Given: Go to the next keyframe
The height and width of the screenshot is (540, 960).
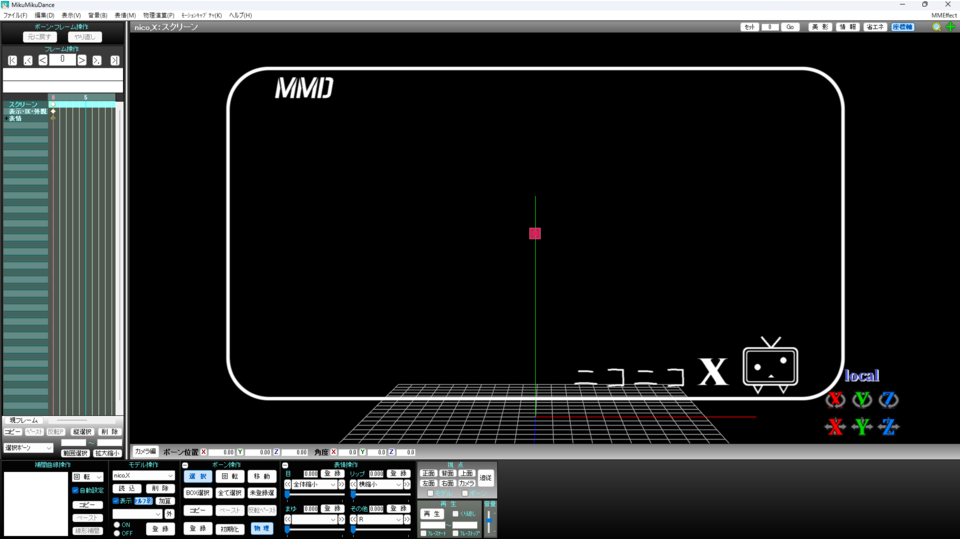Looking at the screenshot, I should pos(97,60).
